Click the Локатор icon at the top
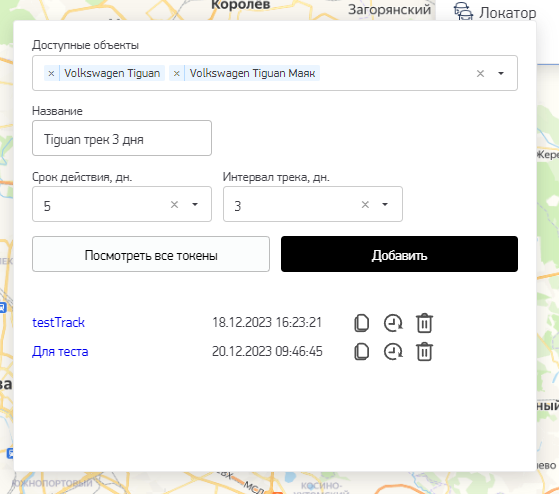The width and height of the screenshot is (559, 494). (463, 11)
